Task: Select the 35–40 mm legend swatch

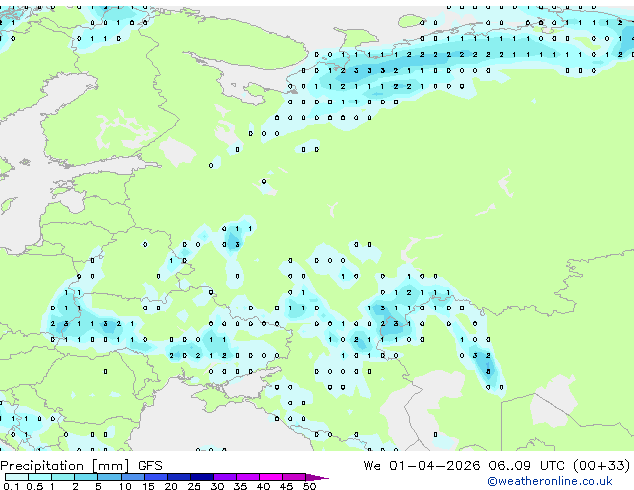Action: coord(248,477)
